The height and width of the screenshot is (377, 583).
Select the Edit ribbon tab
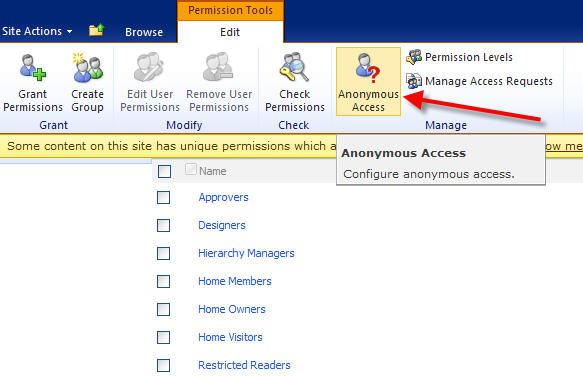point(230,32)
